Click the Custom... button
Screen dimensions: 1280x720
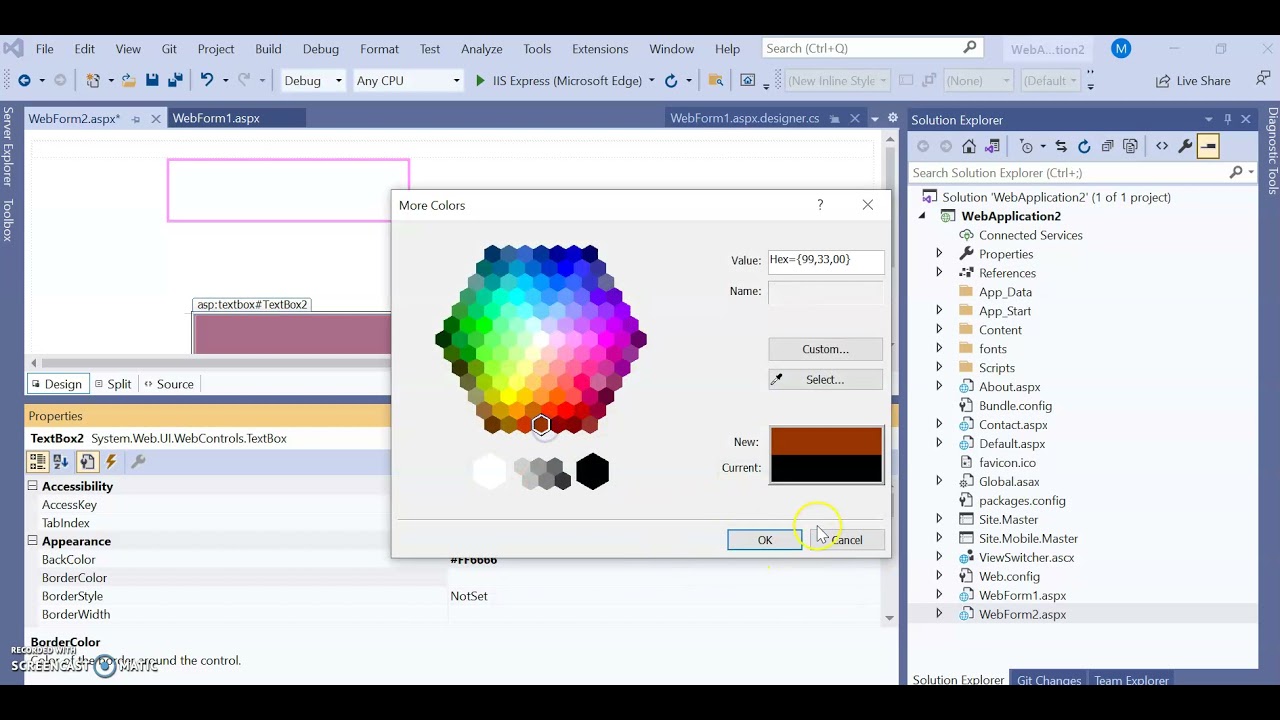[826, 349]
